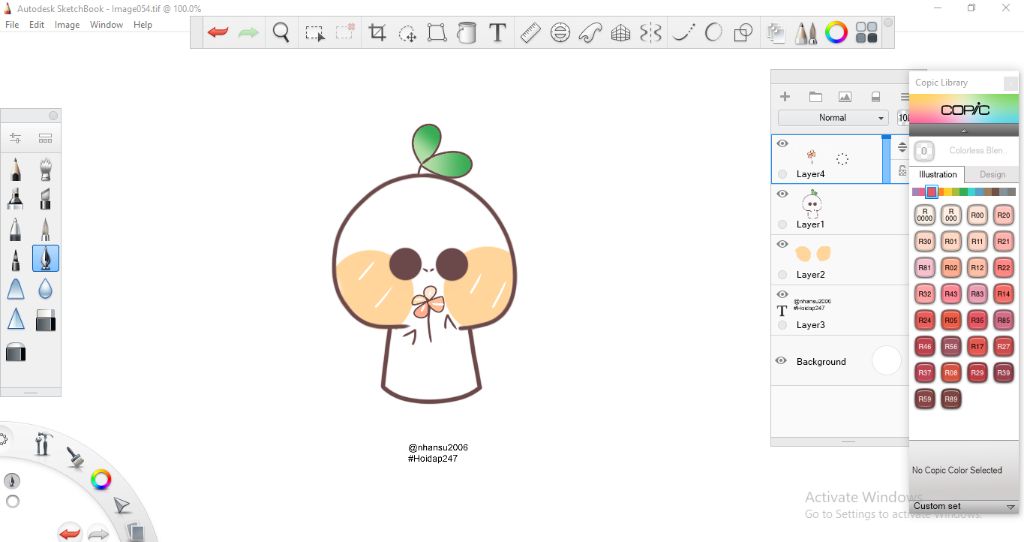Viewport: 1024px width, 542px height.
Task: Select the Crop tool in top toolbar
Action: 377,33
